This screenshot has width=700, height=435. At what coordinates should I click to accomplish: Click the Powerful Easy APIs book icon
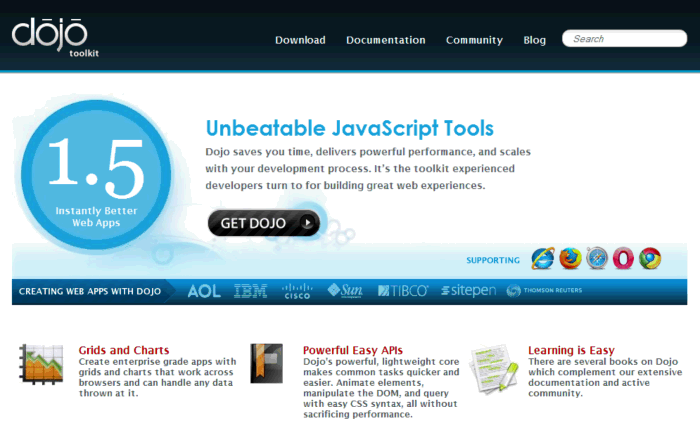[267, 363]
